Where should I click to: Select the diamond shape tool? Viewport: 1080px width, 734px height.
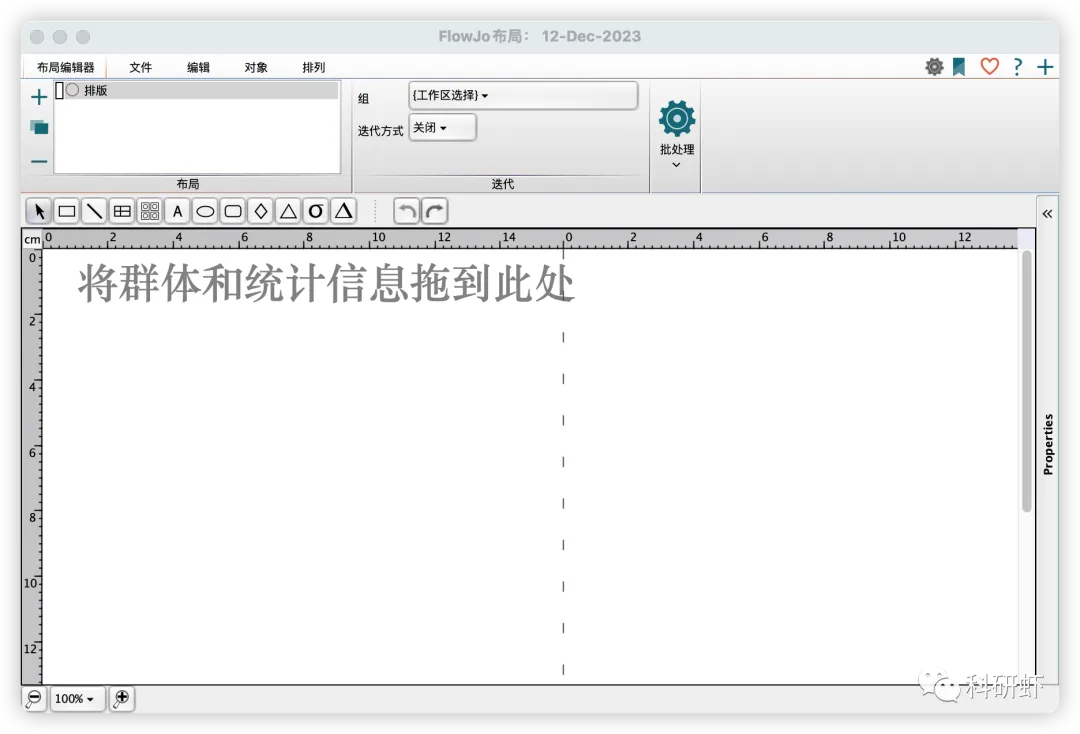coord(260,211)
